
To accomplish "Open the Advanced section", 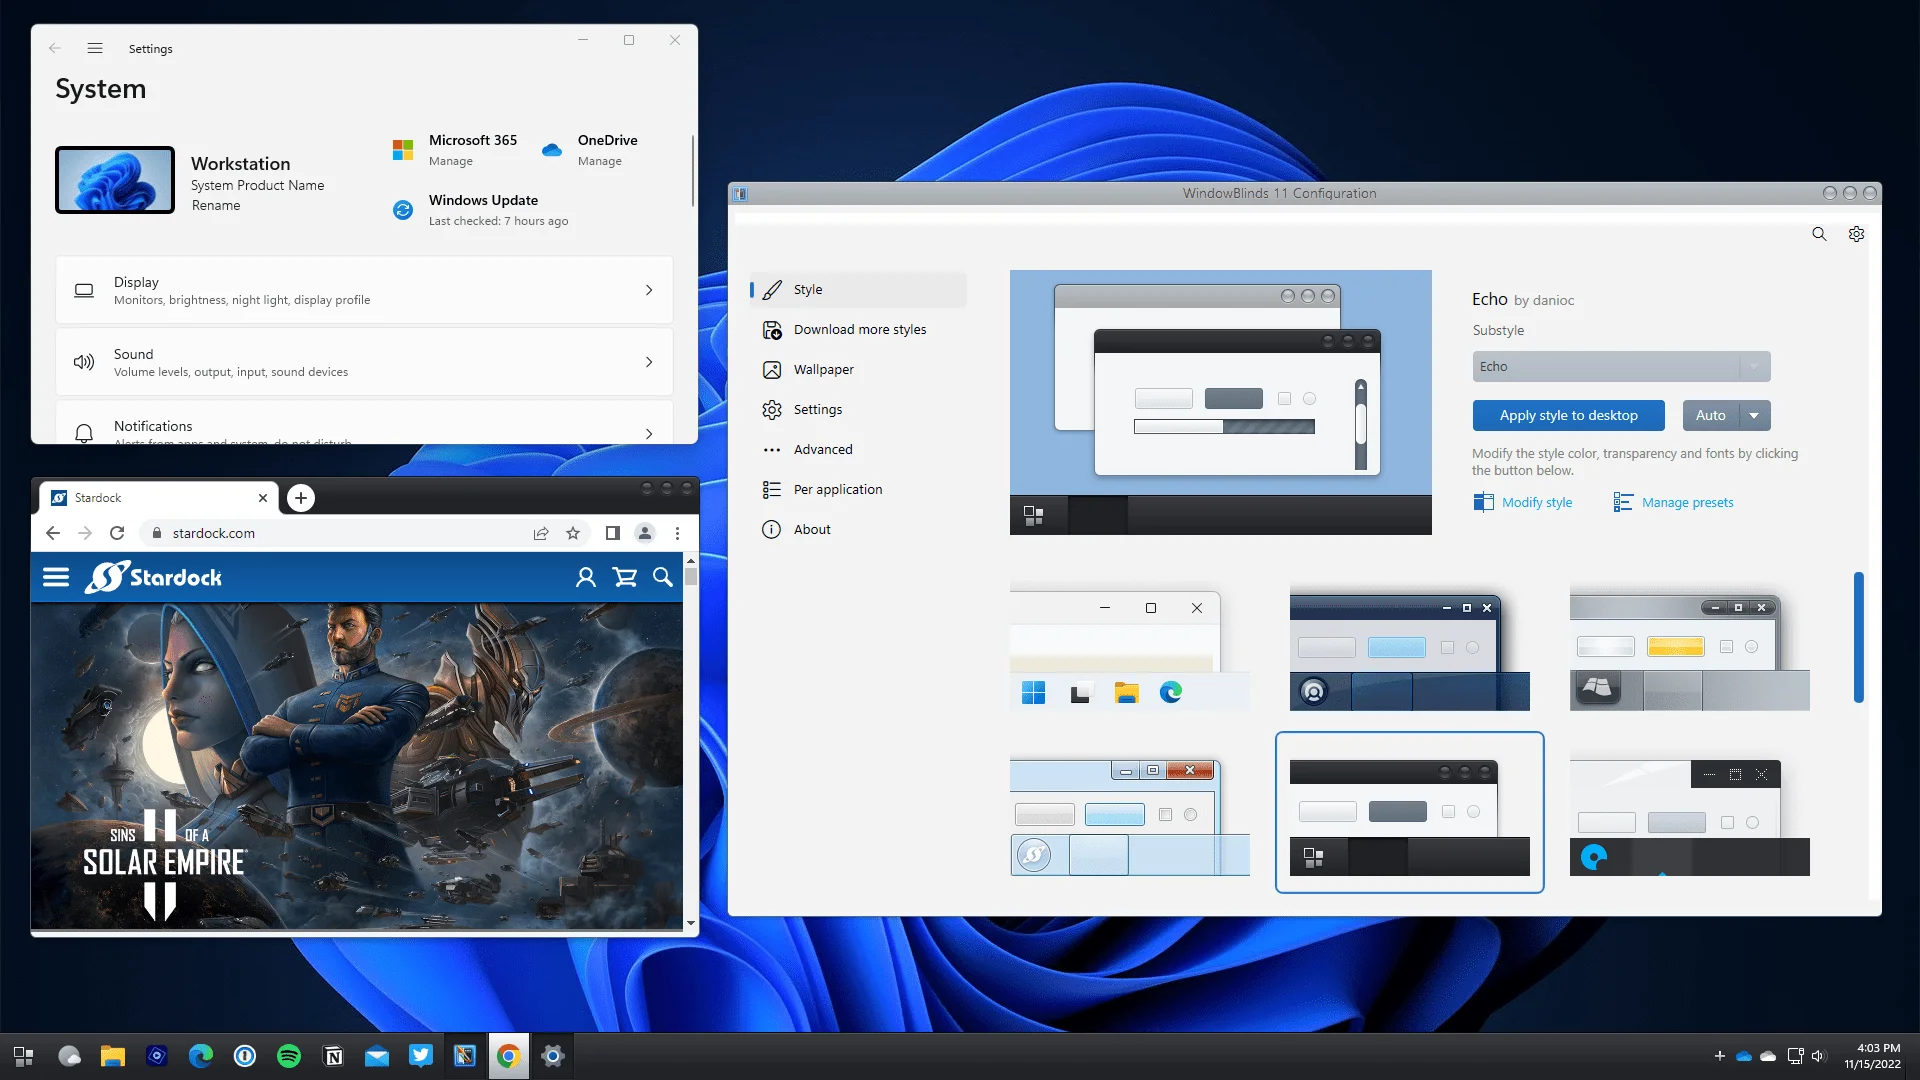I will point(822,449).
